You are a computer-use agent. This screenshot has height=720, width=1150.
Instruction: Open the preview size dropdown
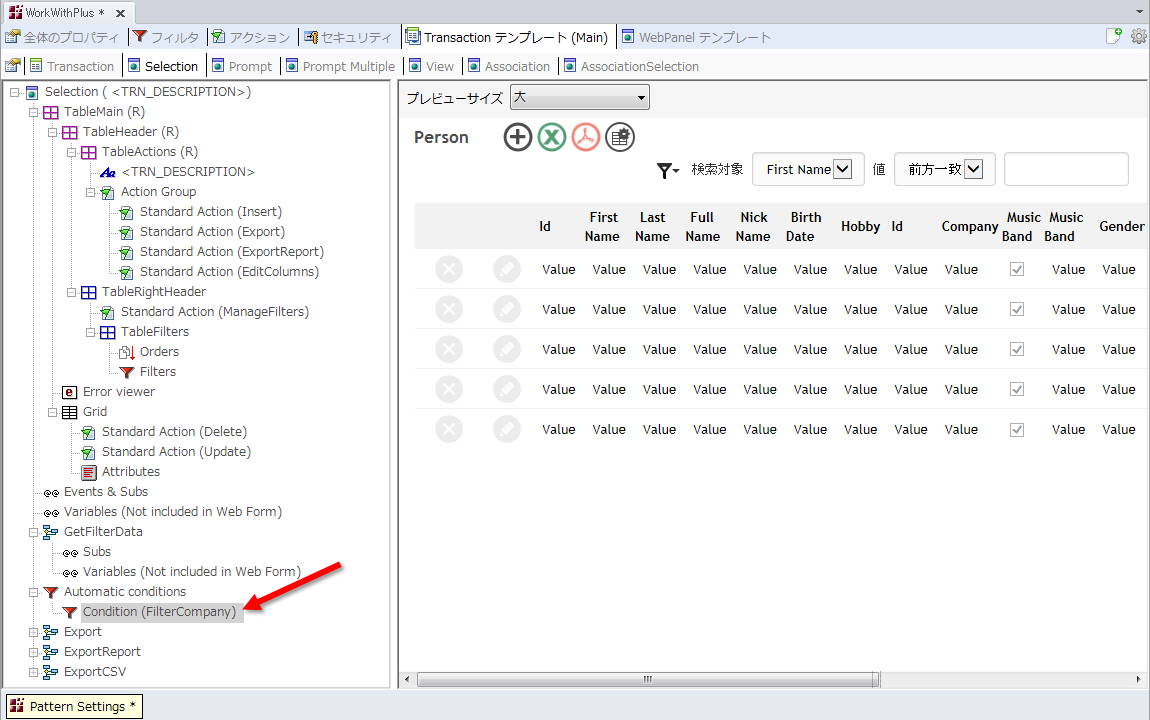(x=579, y=97)
